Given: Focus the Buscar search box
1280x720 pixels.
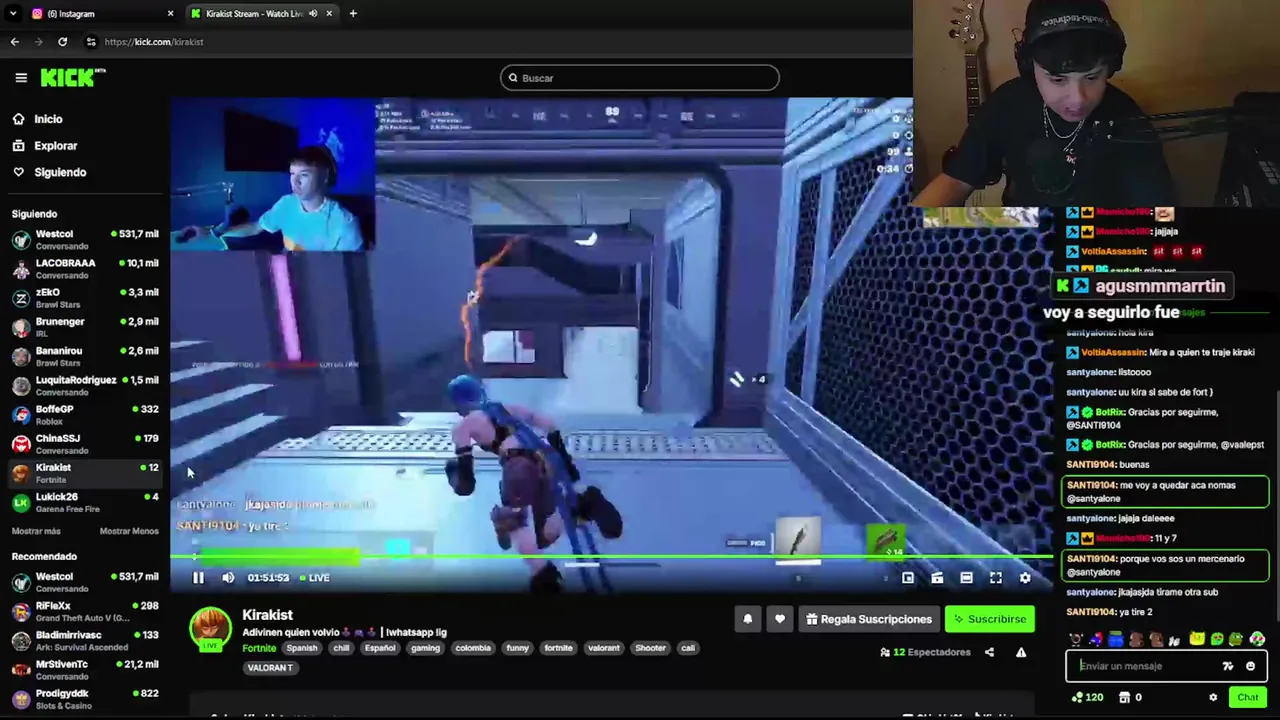Looking at the screenshot, I should pos(640,78).
